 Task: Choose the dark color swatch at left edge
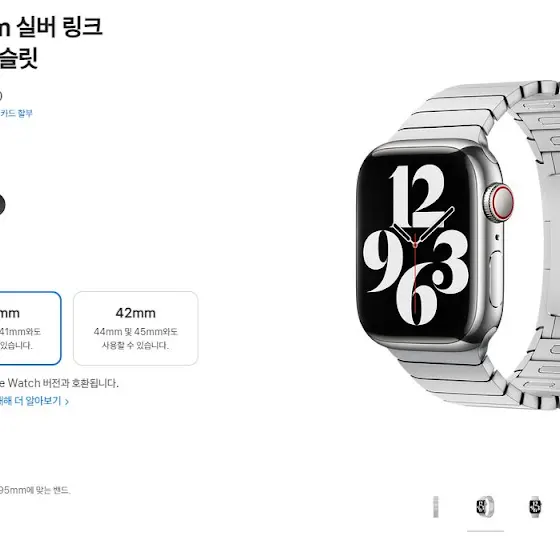coord(2,205)
